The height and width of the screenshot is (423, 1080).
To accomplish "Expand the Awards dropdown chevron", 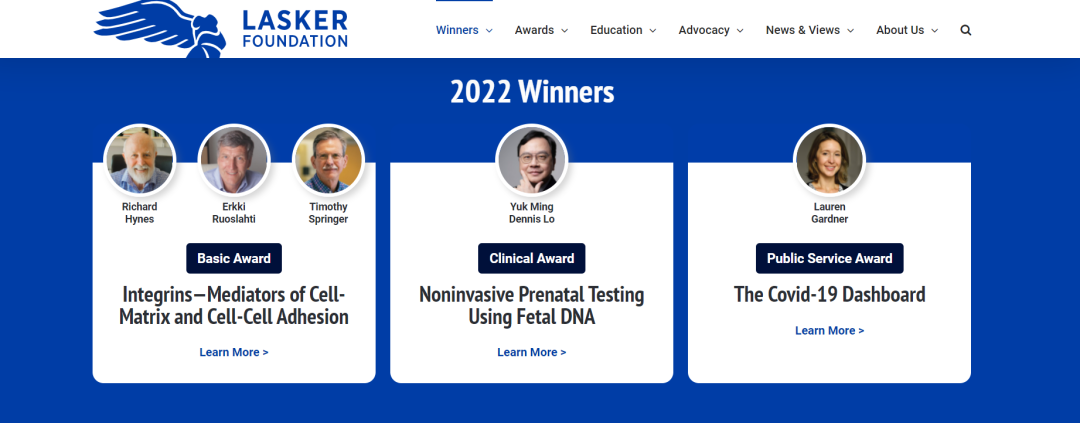I will coord(564,30).
